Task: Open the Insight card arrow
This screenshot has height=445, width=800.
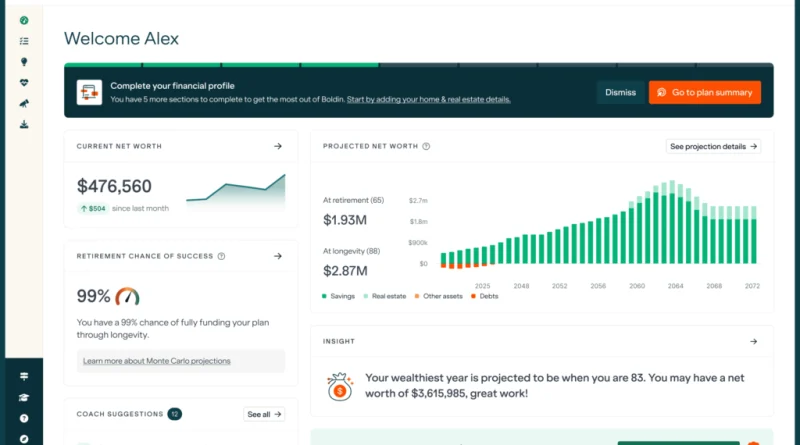Action: [753, 341]
